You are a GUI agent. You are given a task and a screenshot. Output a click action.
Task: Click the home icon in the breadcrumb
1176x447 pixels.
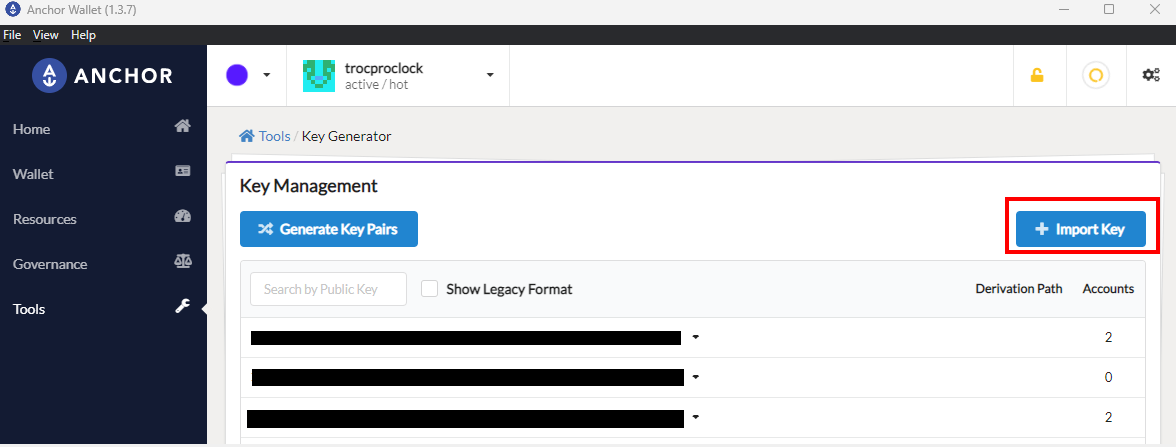[246, 136]
